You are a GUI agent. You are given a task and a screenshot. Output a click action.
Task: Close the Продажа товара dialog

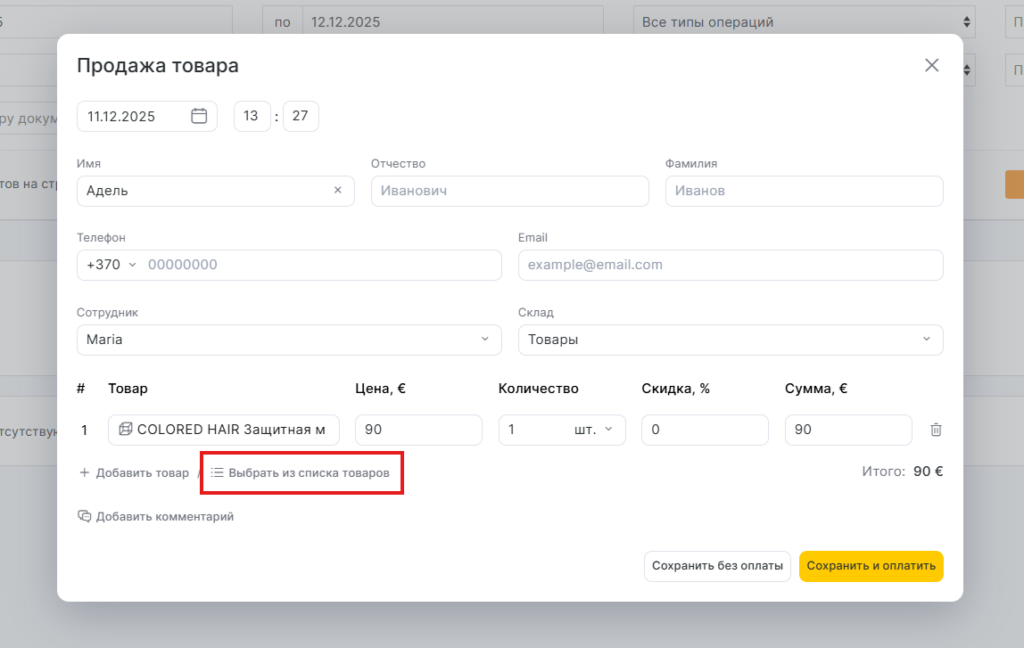pos(932,65)
